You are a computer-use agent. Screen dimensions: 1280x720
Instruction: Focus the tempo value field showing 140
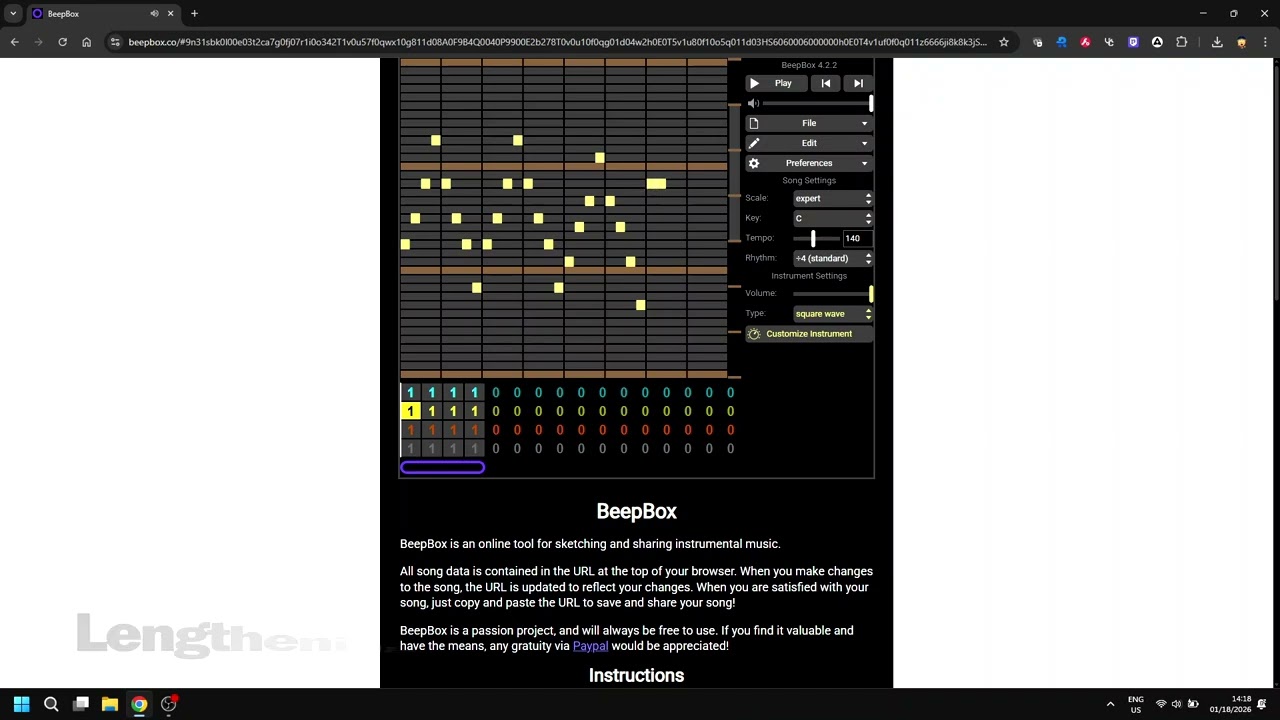pos(856,238)
